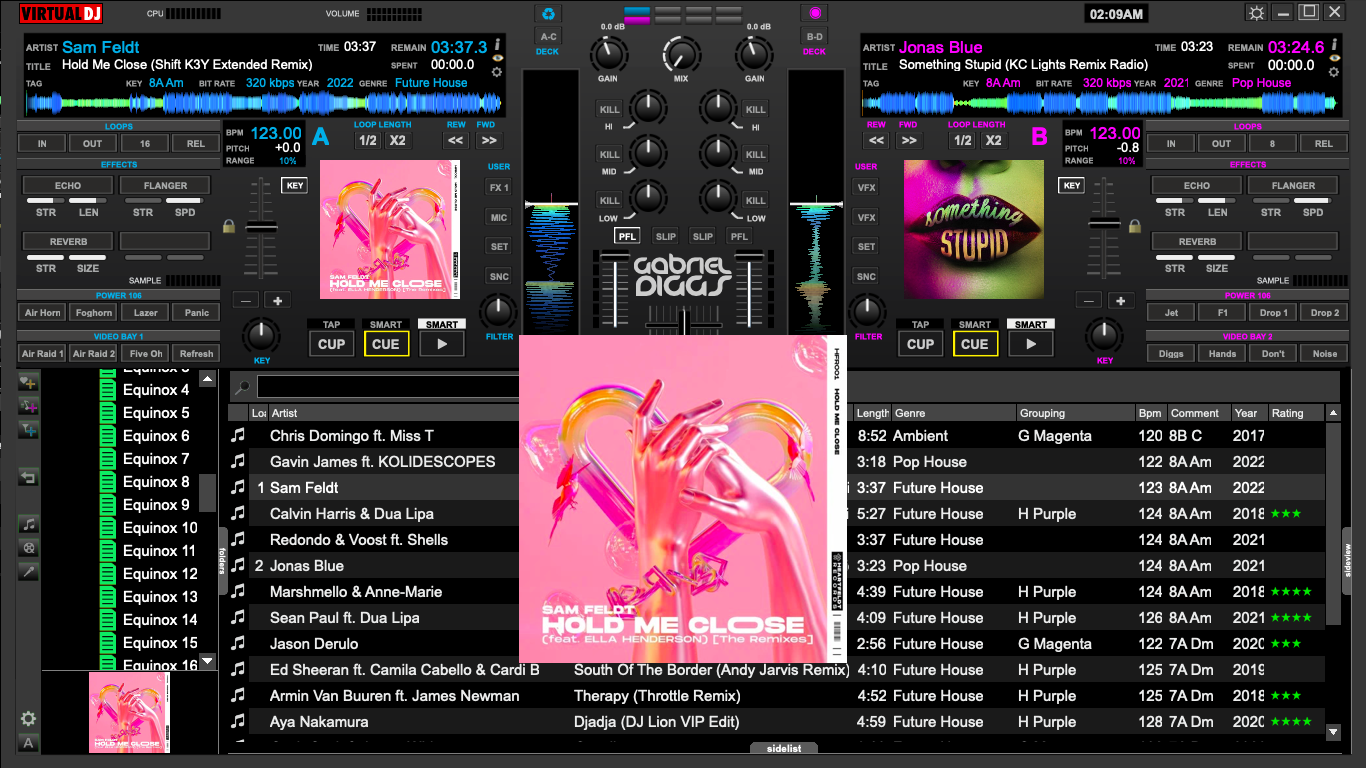Click deck A pitch plus button

277,301
